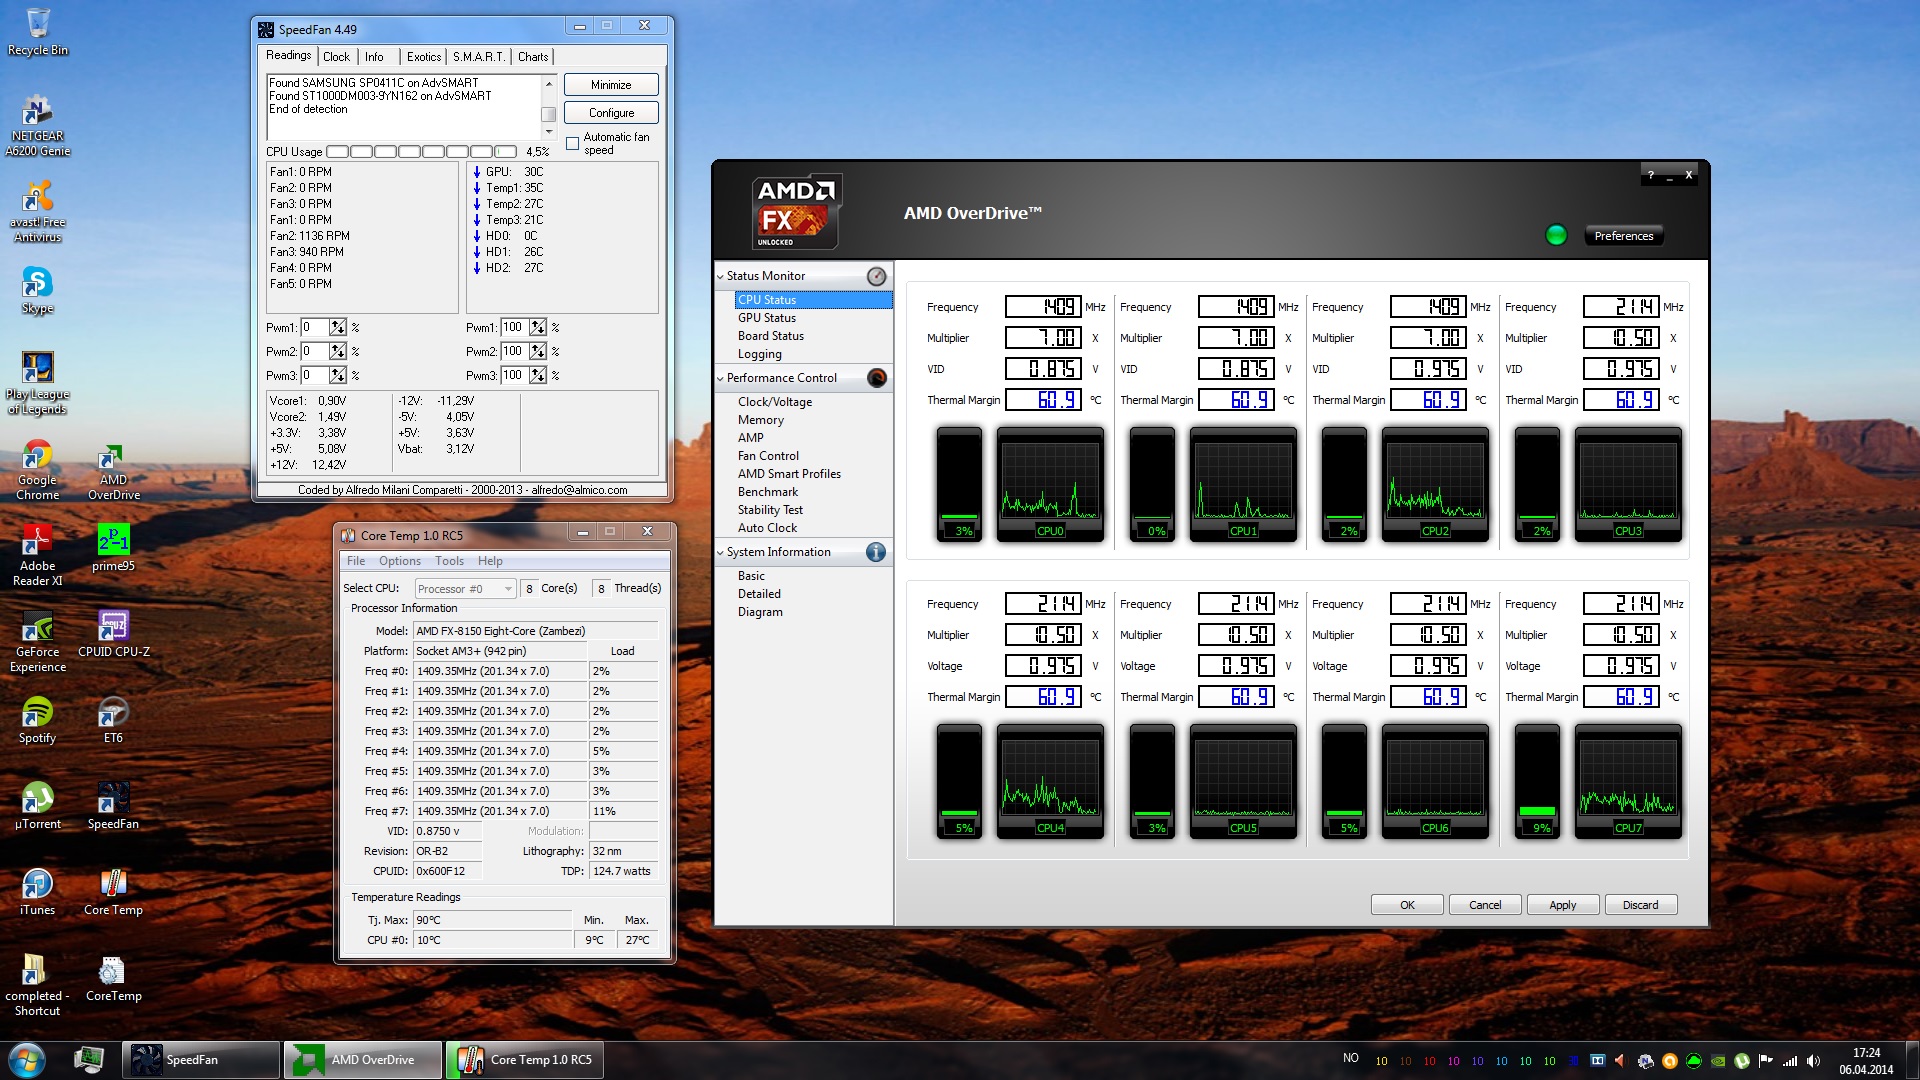Switch to SpeedFan Clock tab
This screenshot has height=1080, width=1920.
336,57
